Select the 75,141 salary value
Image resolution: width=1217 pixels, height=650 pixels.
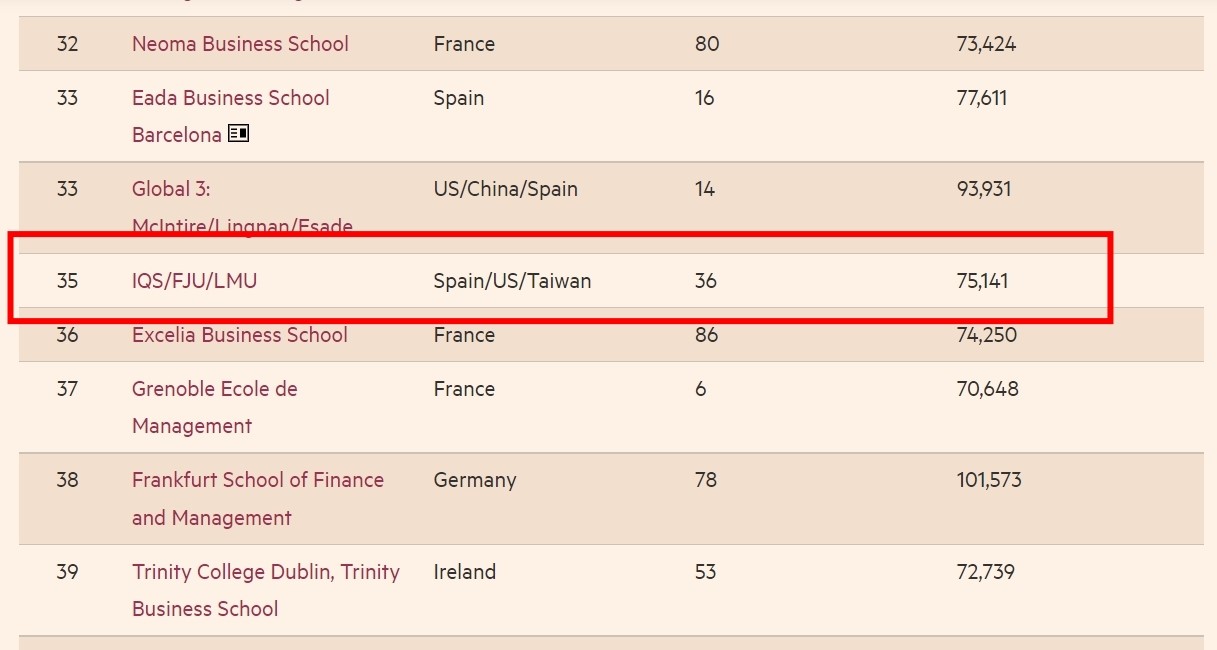point(982,281)
